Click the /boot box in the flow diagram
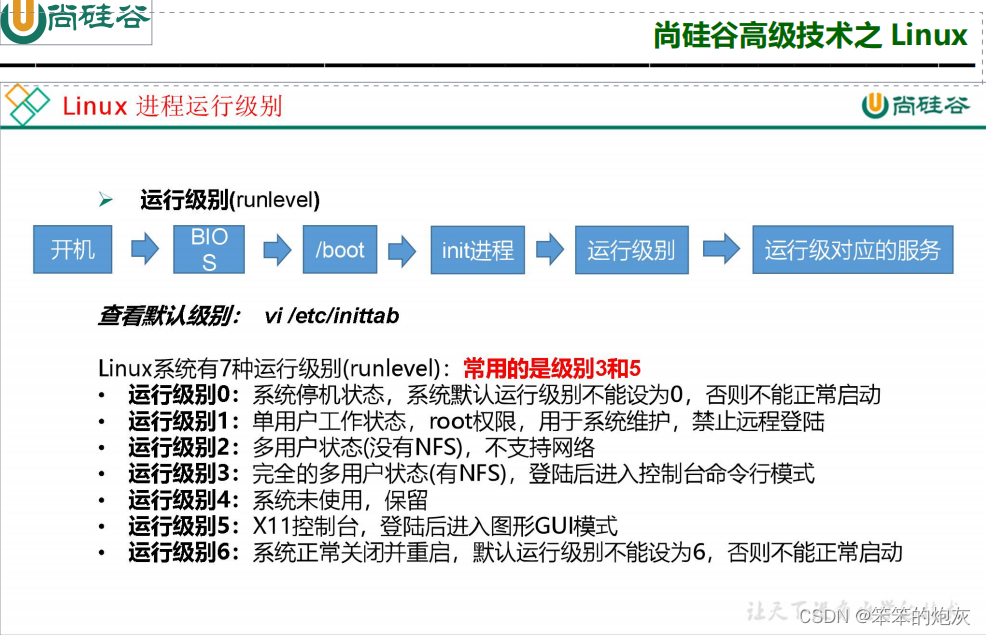 pyautogui.click(x=340, y=250)
